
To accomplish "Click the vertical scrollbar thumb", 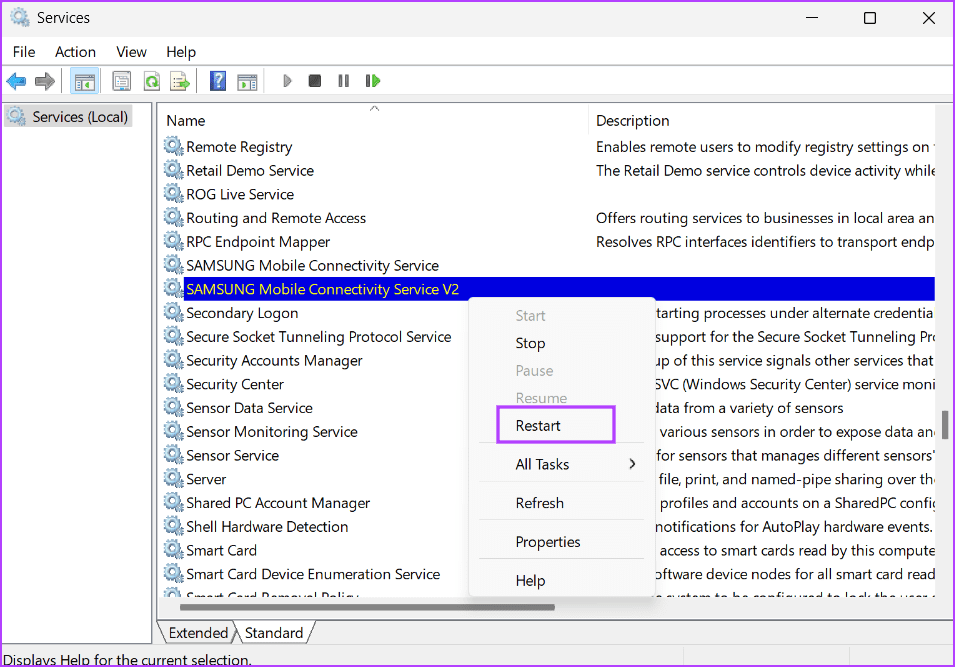I will click(945, 425).
